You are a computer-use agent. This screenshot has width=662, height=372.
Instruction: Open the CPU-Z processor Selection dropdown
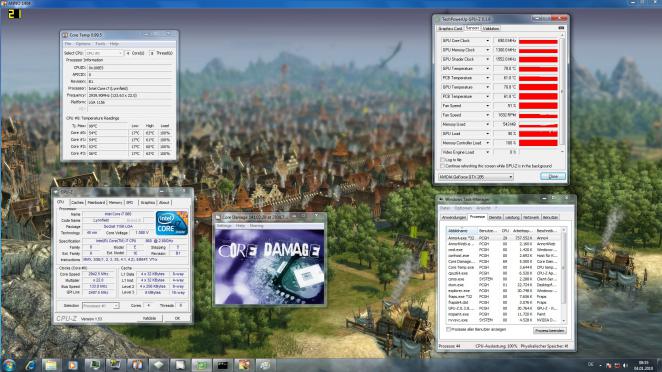pyautogui.click(x=100, y=306)
